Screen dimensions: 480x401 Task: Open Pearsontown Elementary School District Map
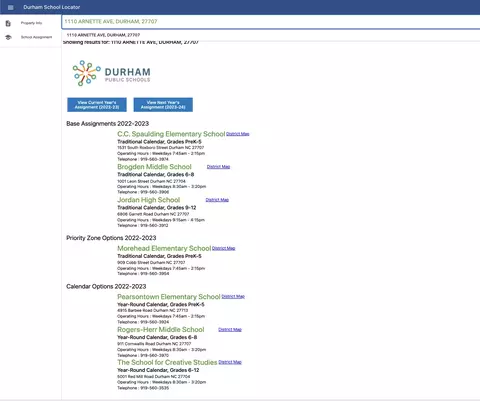point(233,297)
